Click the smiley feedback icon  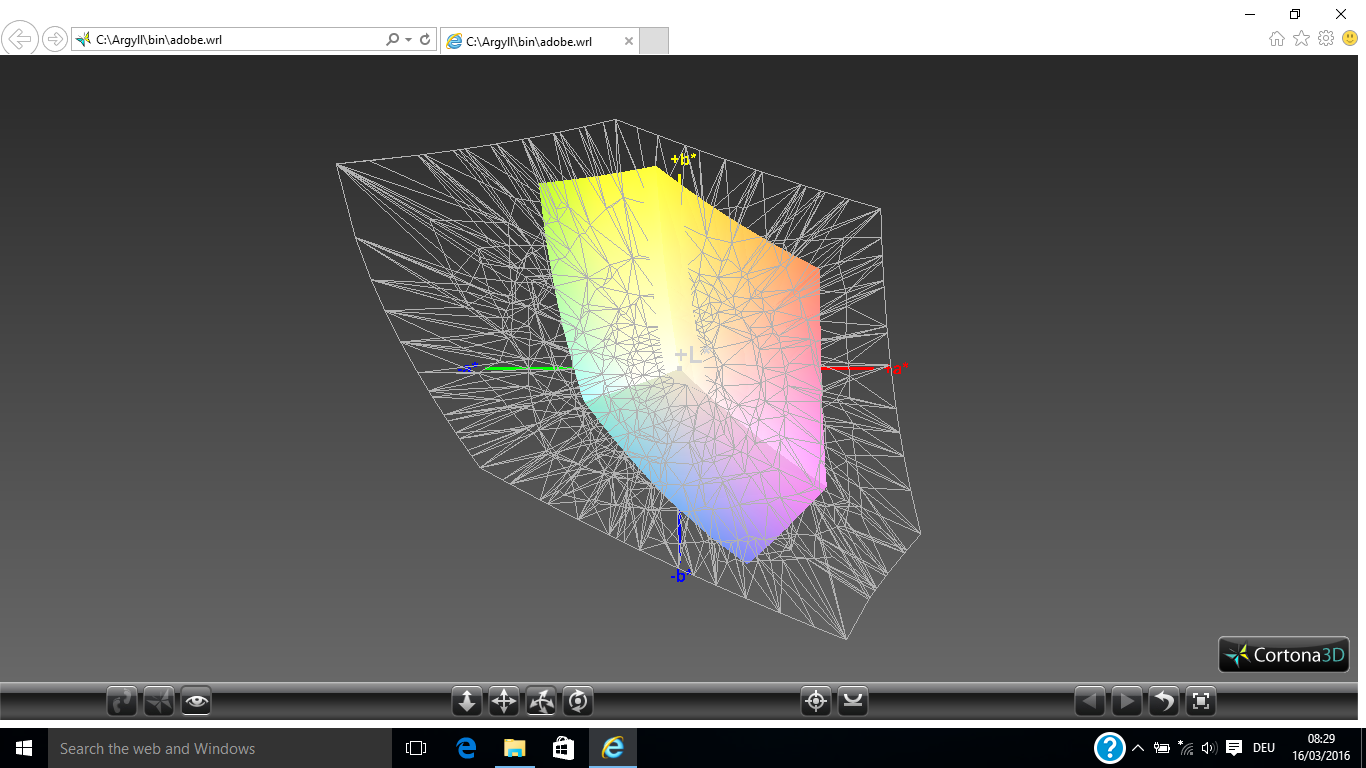(x=1350, y=39)
